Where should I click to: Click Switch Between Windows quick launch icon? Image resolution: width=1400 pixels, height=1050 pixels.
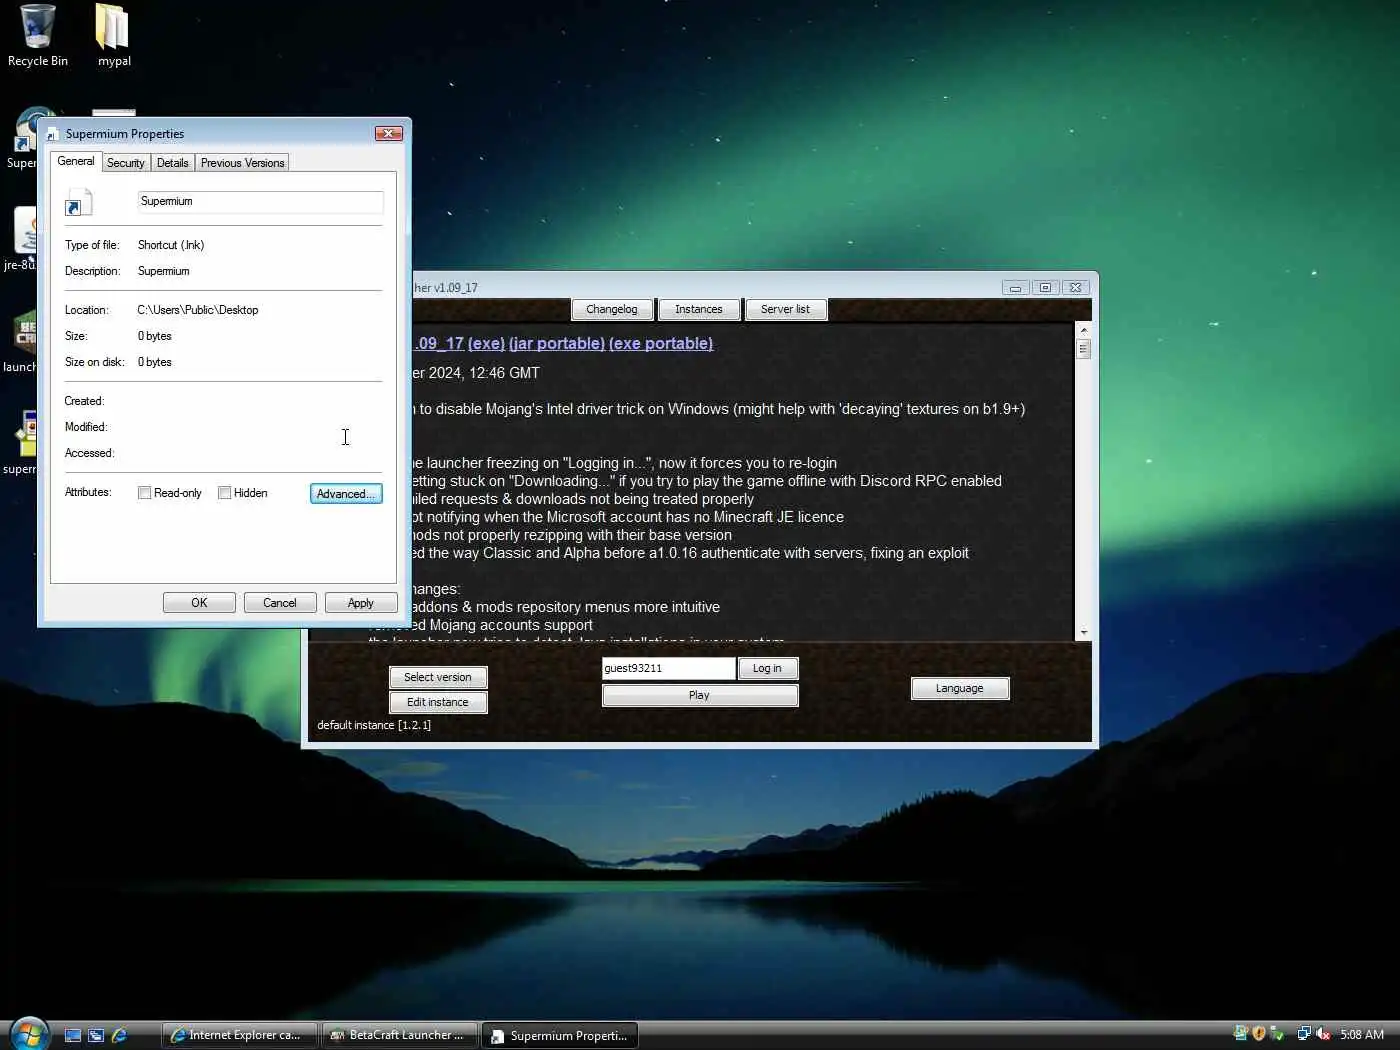(x=96, y=1035)
